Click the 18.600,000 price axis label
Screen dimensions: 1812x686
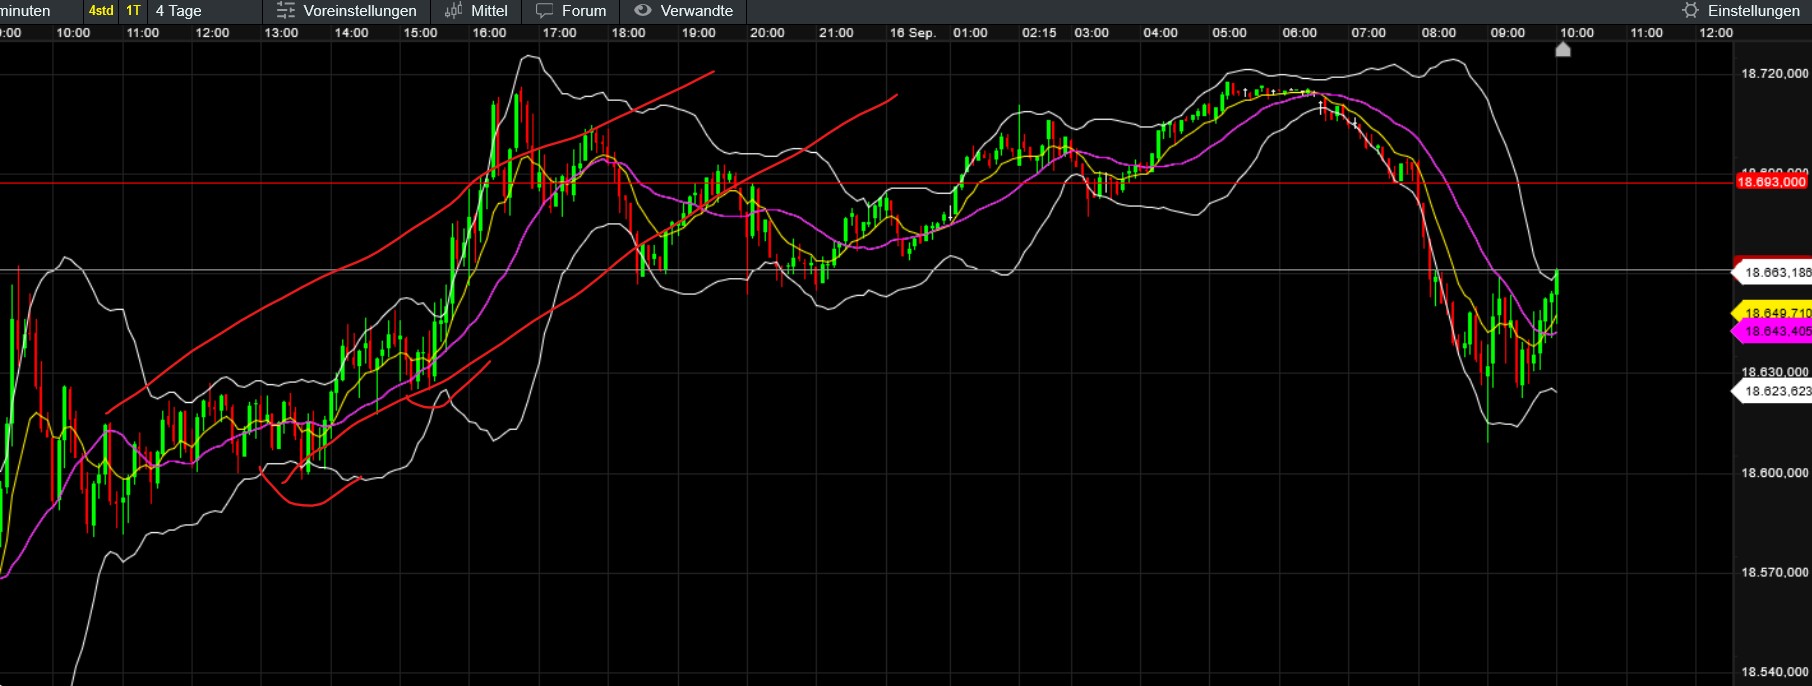pos(1775,473)
